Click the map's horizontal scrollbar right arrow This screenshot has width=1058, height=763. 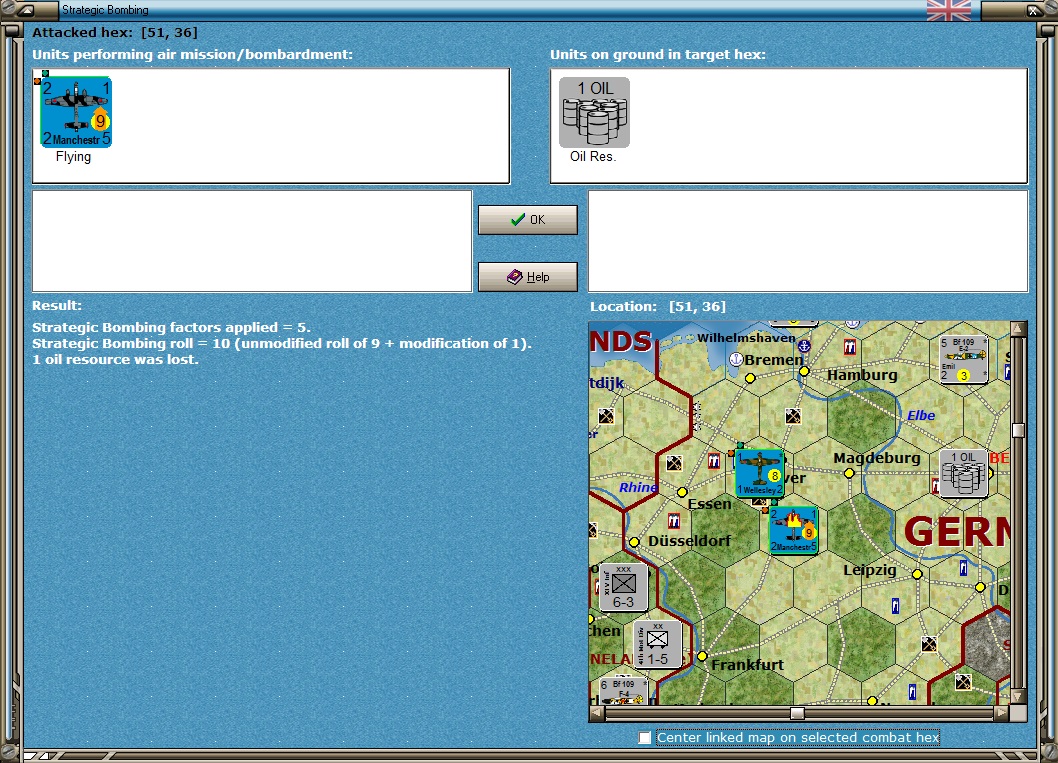point(1002,713)
